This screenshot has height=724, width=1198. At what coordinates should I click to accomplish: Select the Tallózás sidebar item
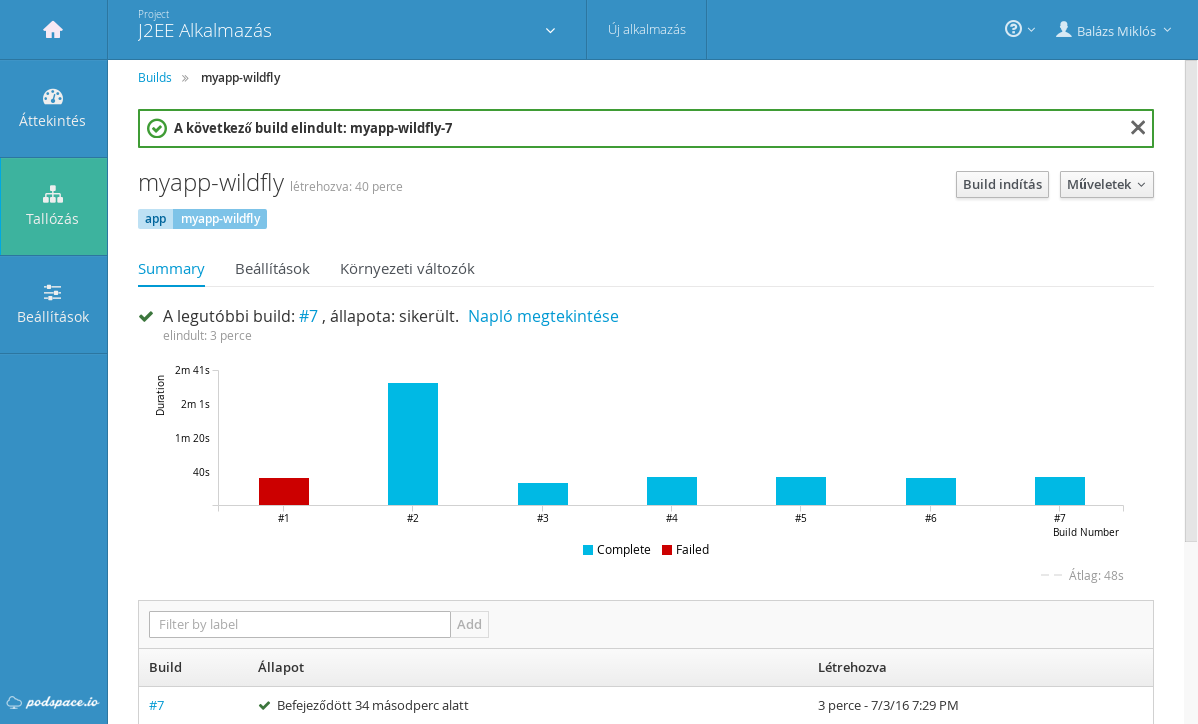click(53, 206)
